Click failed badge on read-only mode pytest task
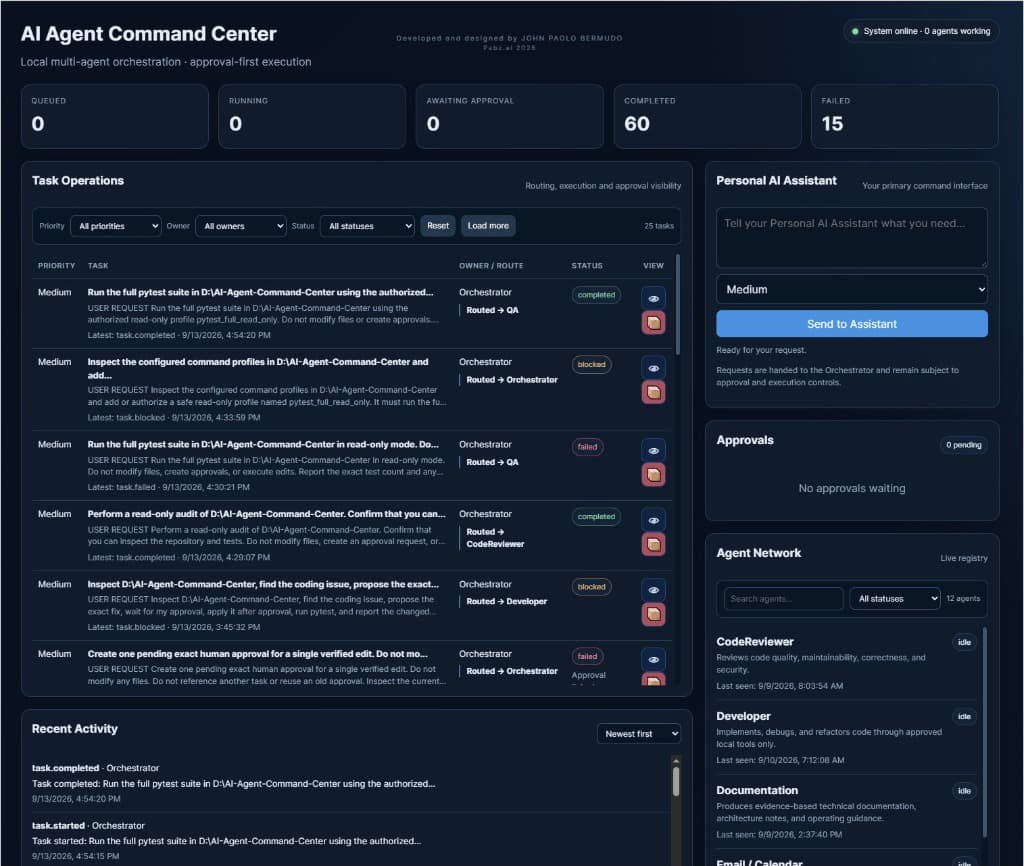The height and width of the screenshot is (866, 1024). click(587, 447)
